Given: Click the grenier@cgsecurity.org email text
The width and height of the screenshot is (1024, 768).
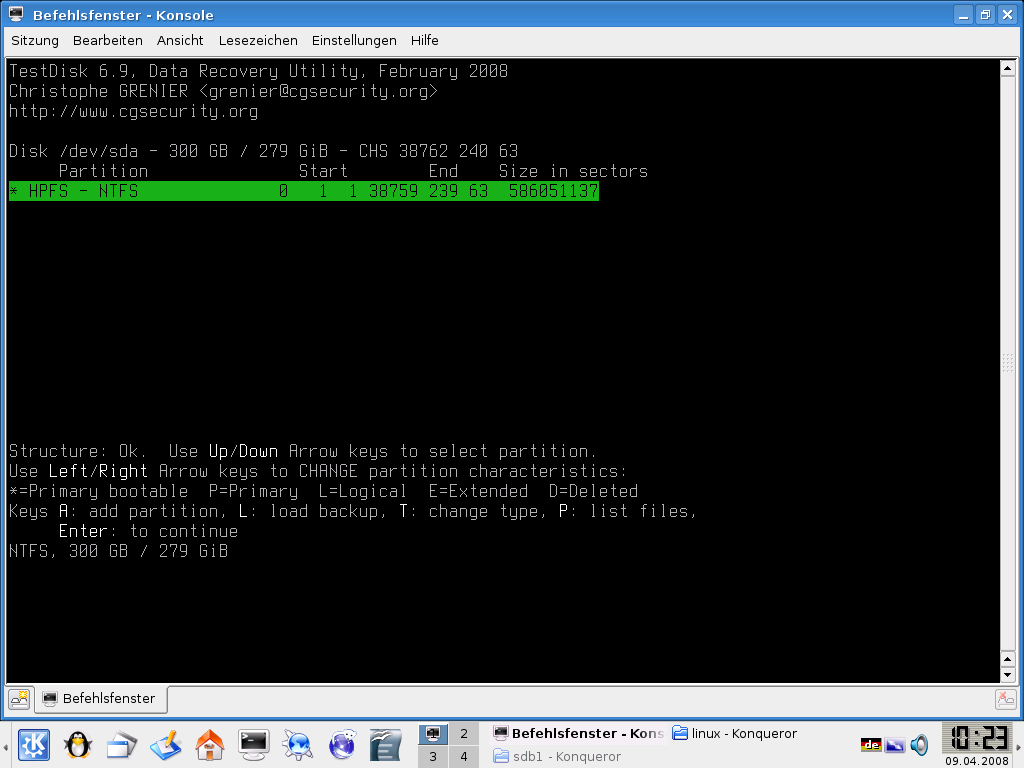Looking at the screenshot, I should click(318, 91).
